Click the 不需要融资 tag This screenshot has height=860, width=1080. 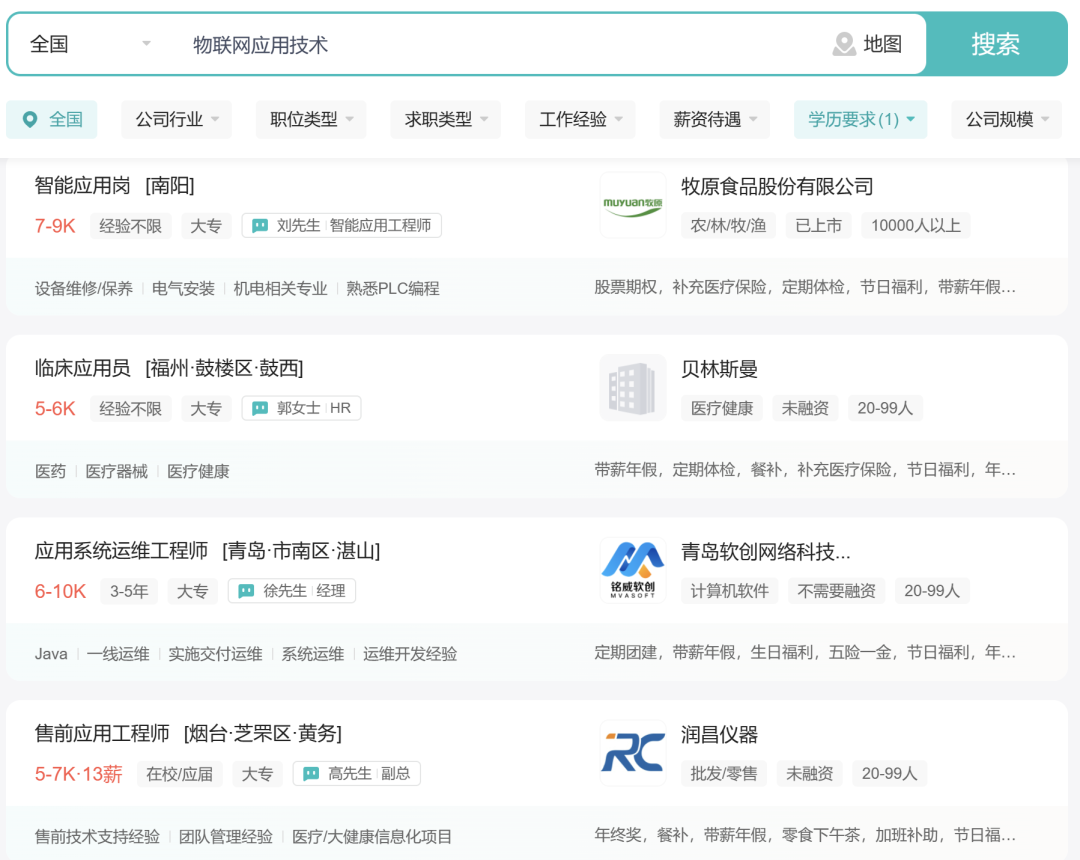(x=836, y=590)
